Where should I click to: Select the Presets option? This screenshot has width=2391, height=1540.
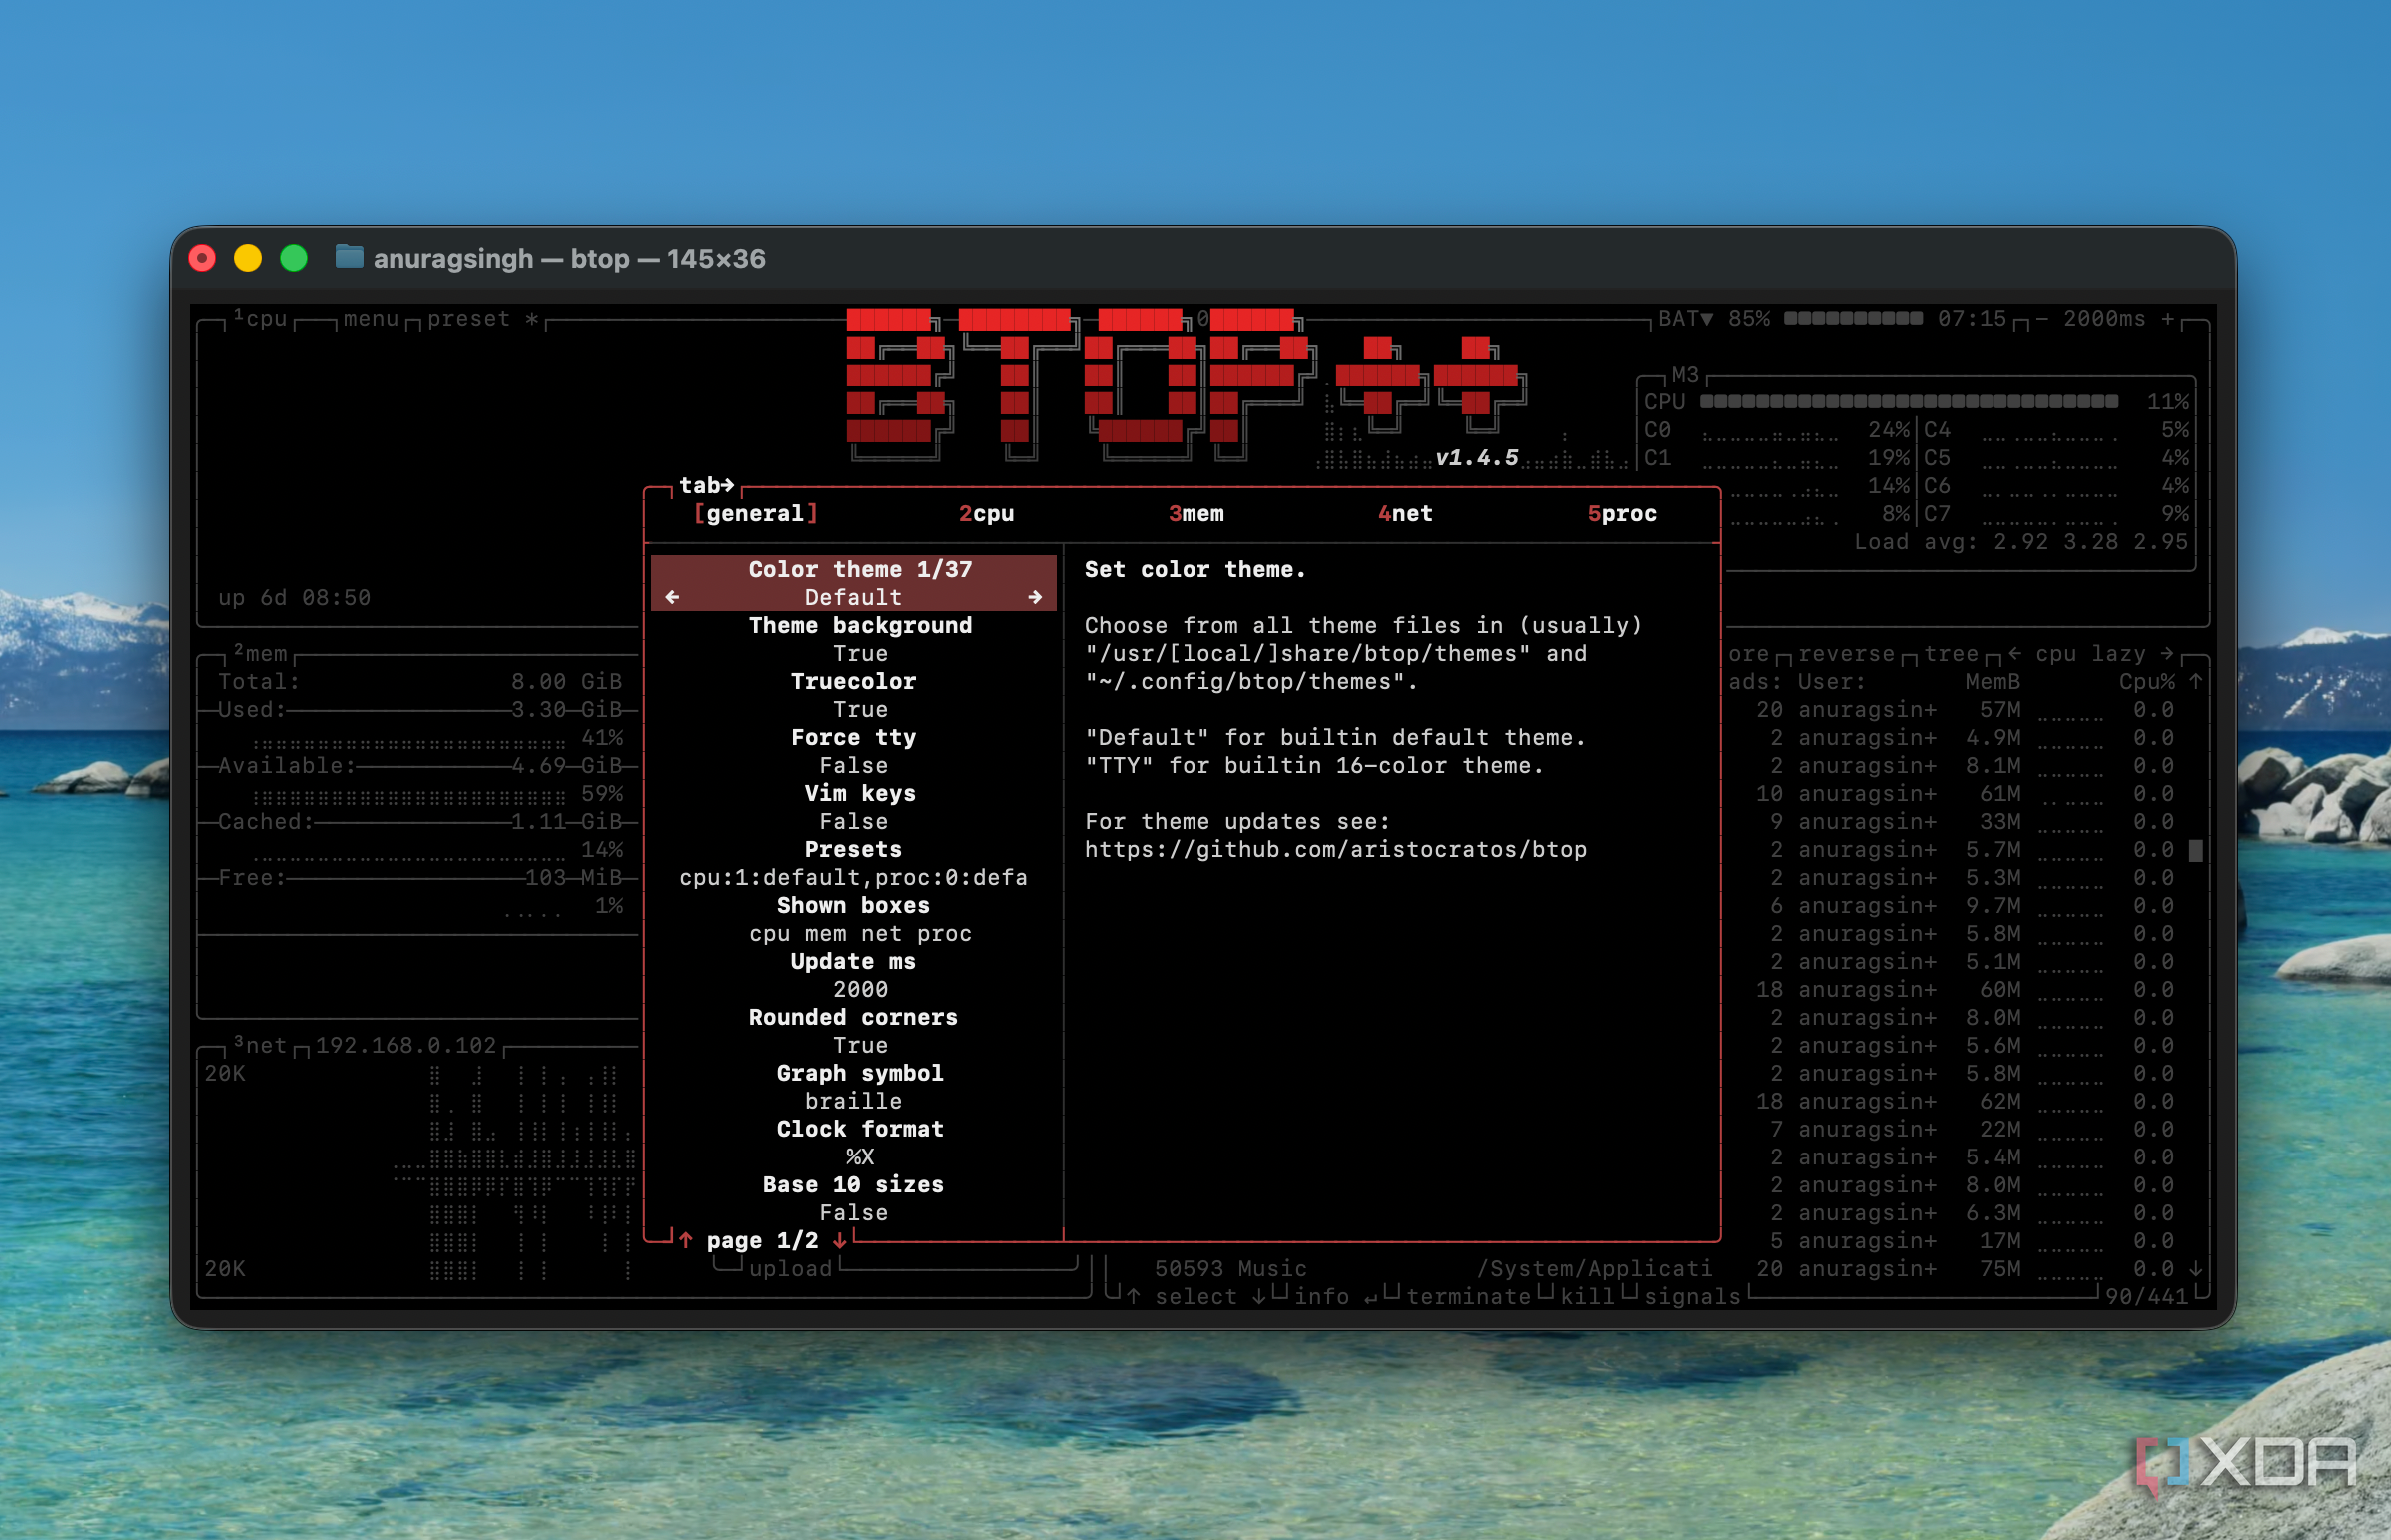pyautogui.click(x=854, y=863)
